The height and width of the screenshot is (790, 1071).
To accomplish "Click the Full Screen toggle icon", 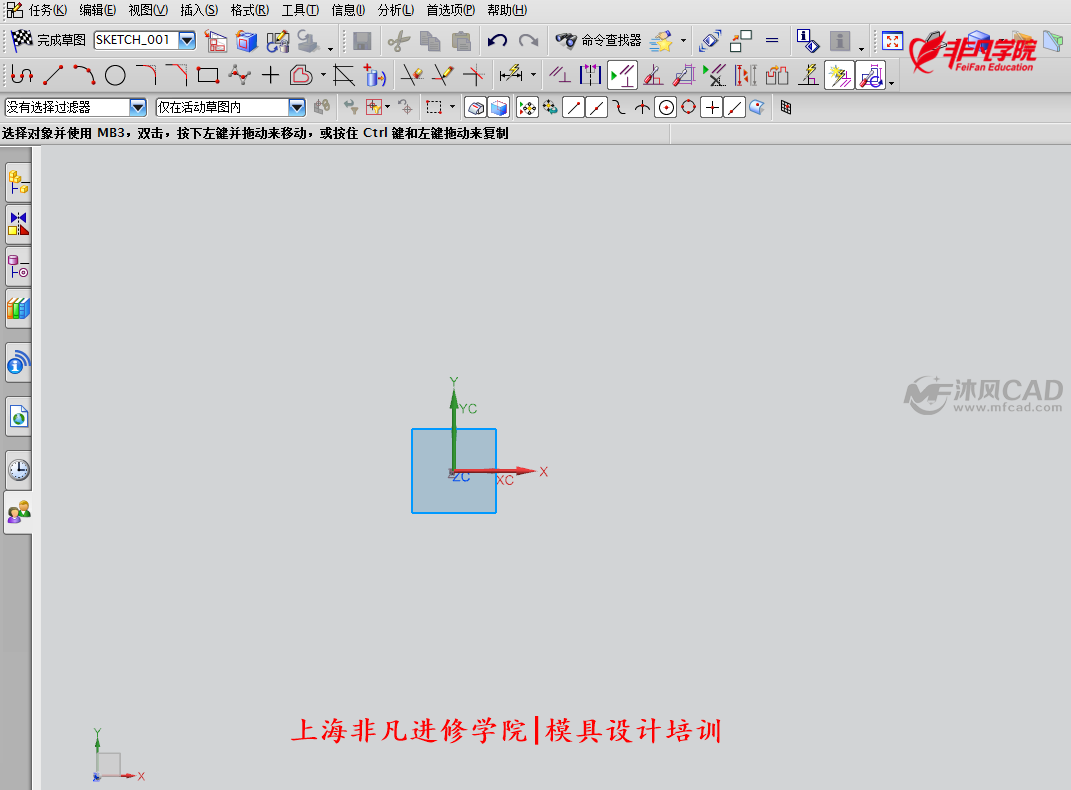I will (x=892, y=41).
